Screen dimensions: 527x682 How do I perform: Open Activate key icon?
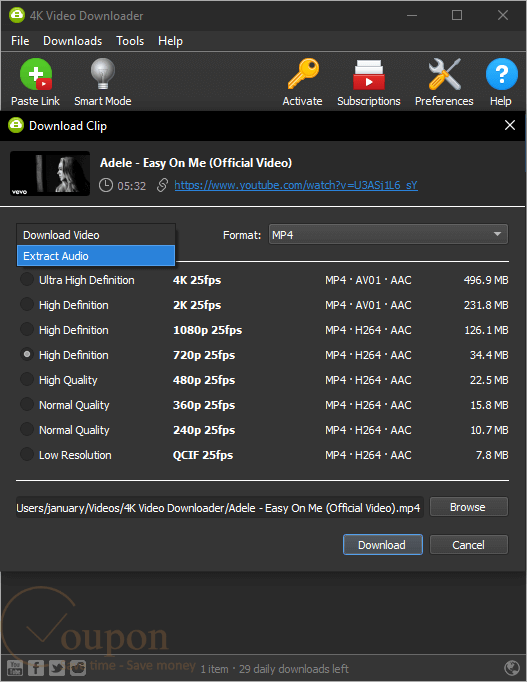pos(303,74)
